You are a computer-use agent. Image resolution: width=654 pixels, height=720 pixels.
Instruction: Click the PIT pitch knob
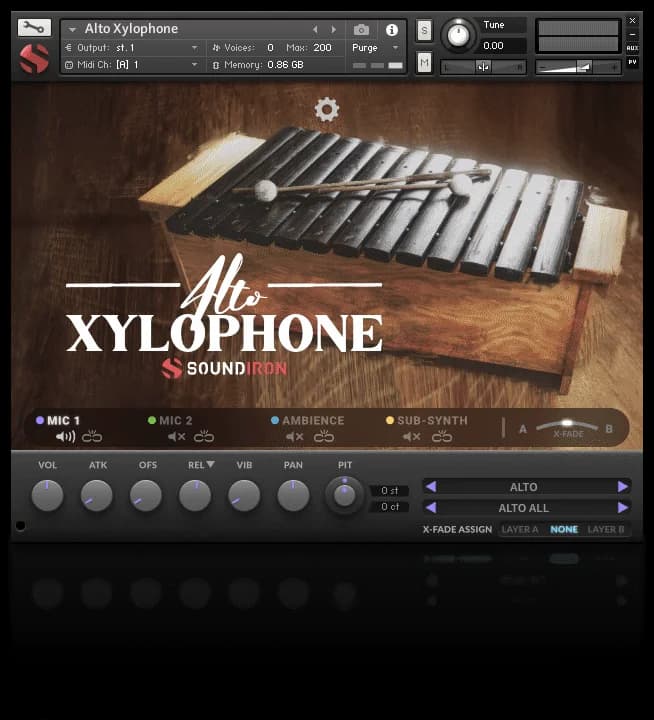[x=344, y=495]
